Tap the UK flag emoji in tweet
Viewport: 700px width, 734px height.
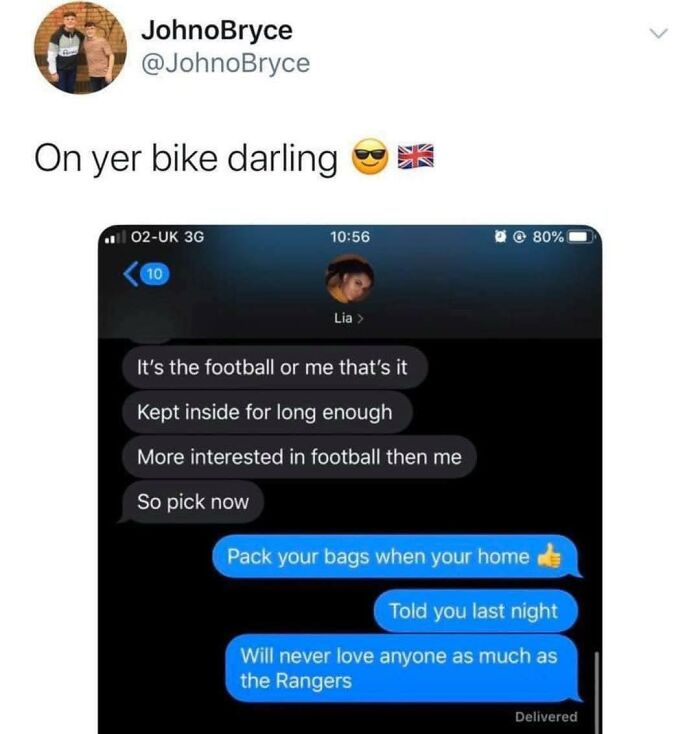coord(415,156)
